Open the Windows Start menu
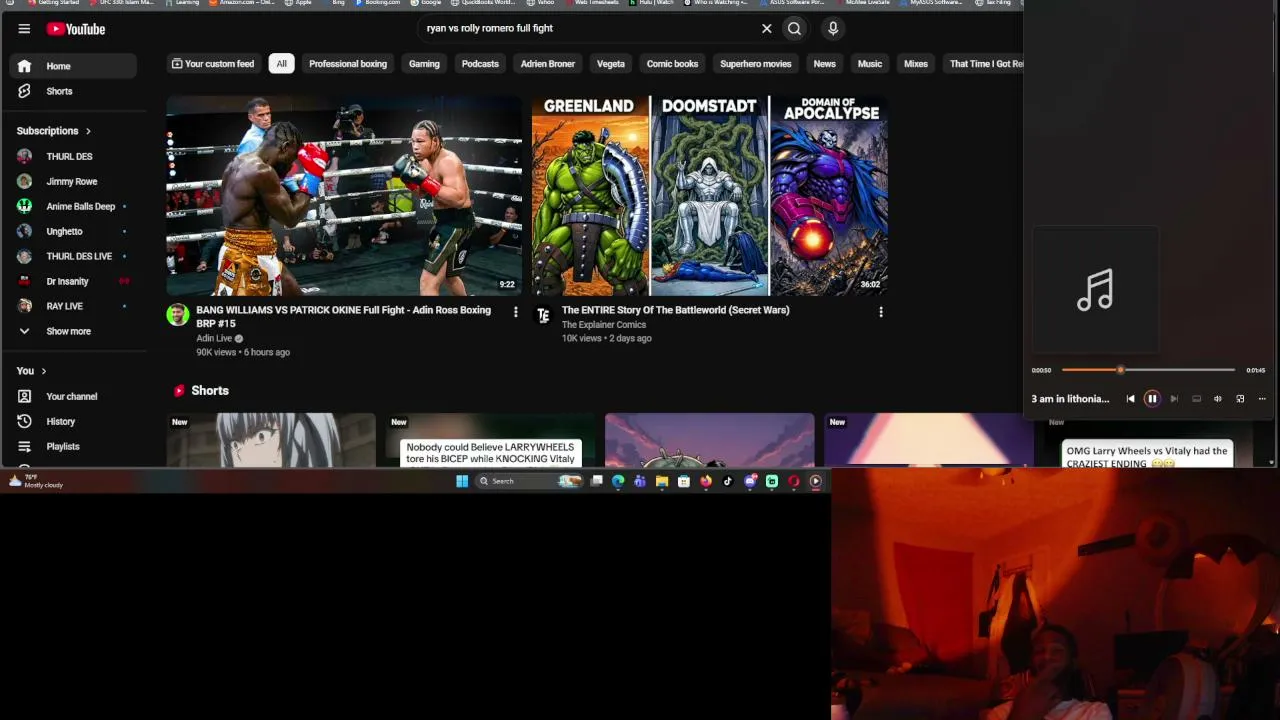This screenshot has height=720, width=1280. click(x=462, y=481)
